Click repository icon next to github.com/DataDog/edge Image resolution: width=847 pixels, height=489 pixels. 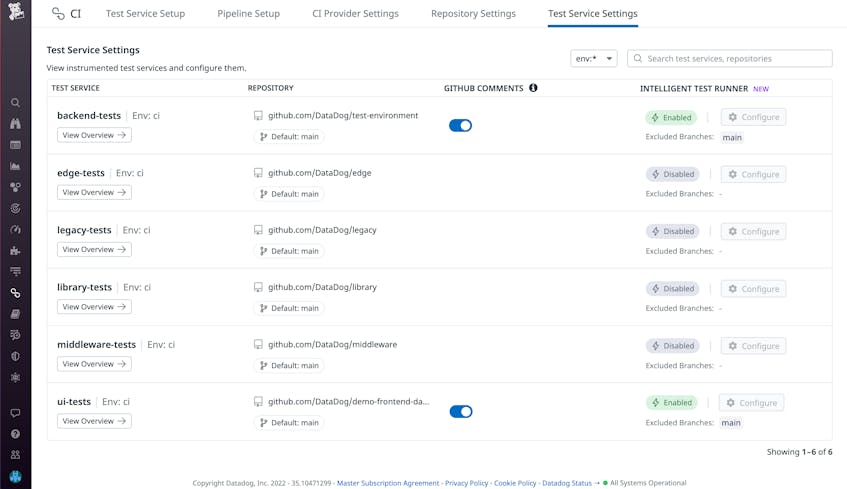click(258, 173)
